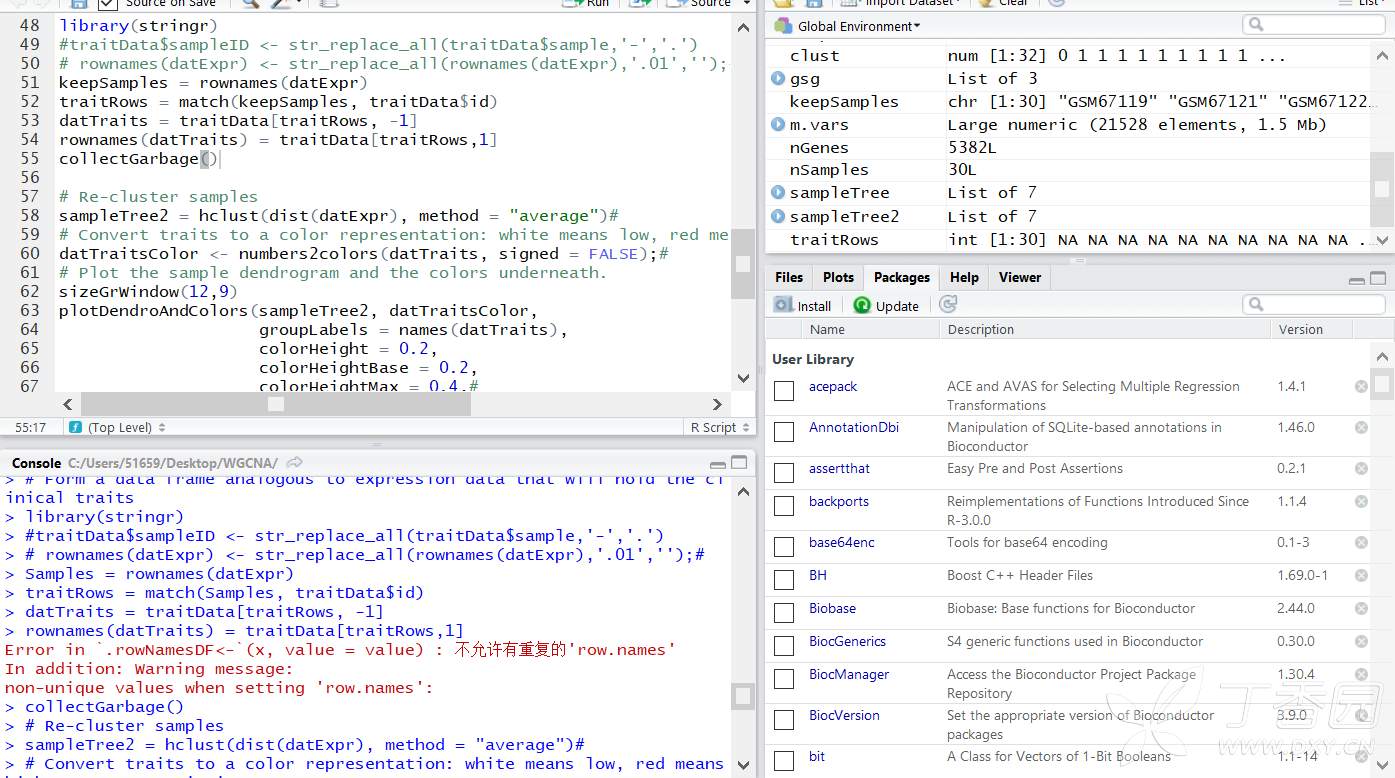
Task: Click Update packages button
Action: coord(886,306)
